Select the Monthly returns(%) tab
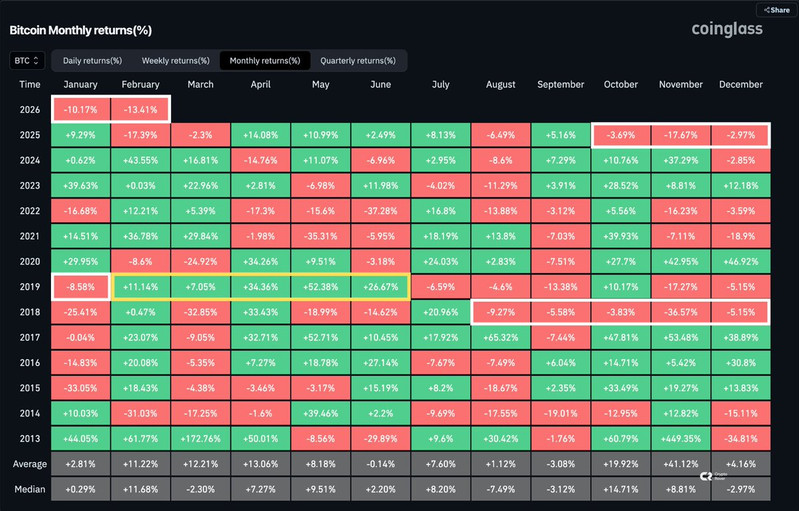The height and width of the screenshot is (511, 799). click(265, 61)
